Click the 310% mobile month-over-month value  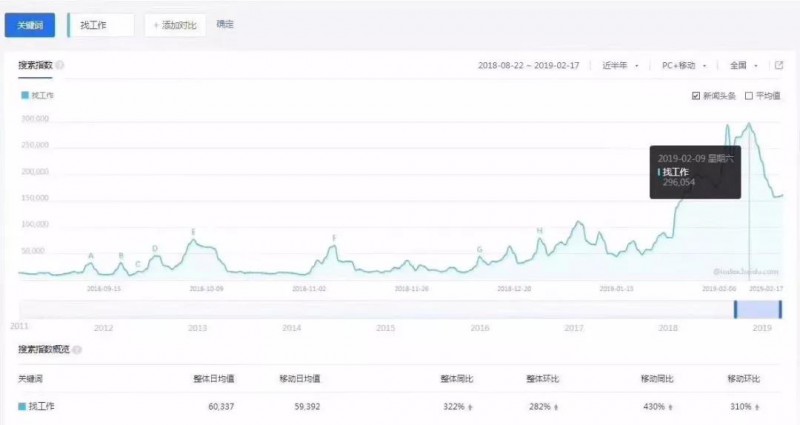(x=740, y=407)
